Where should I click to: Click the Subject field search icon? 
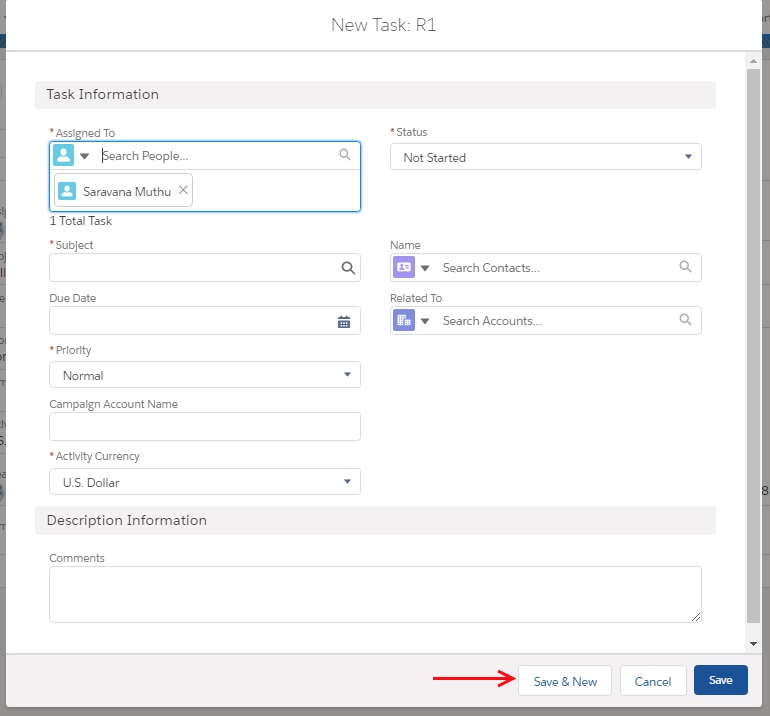[347, 268]
